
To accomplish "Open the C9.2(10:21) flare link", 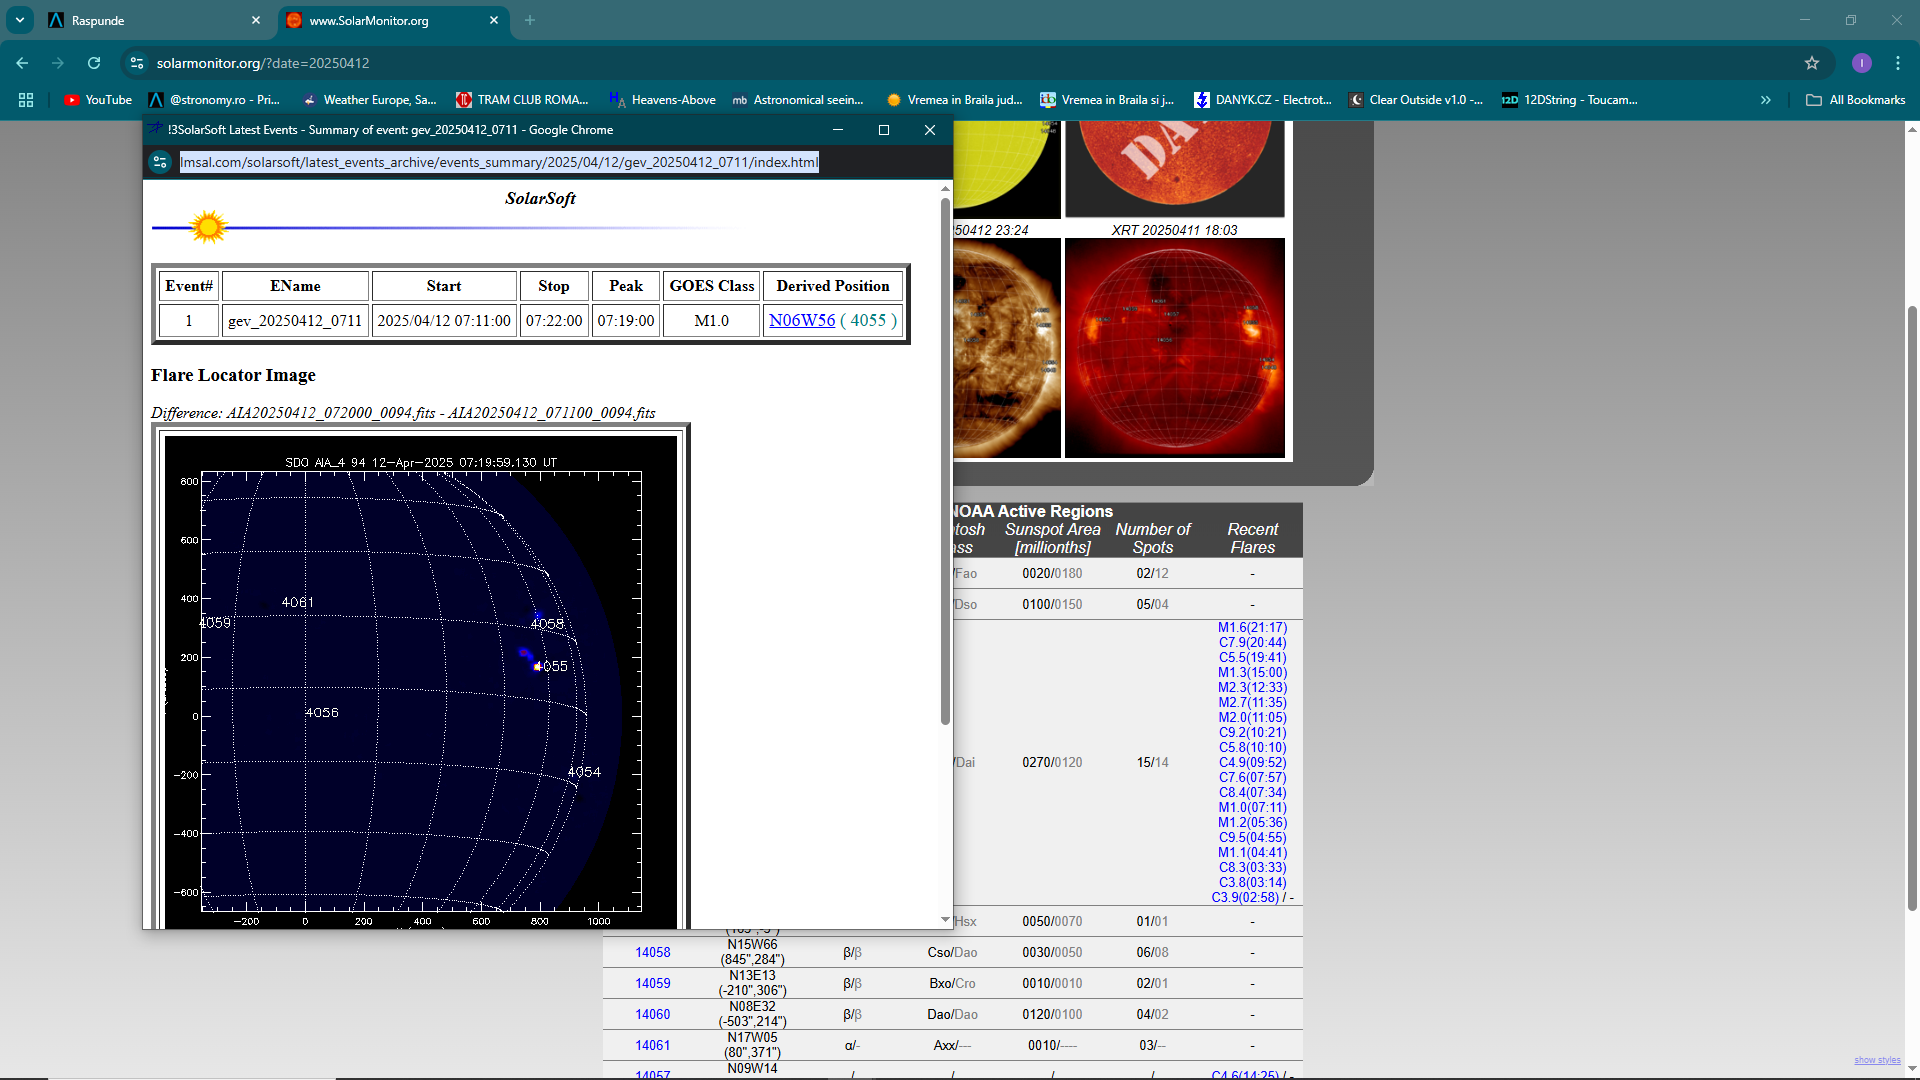I will click(1252, 733).
